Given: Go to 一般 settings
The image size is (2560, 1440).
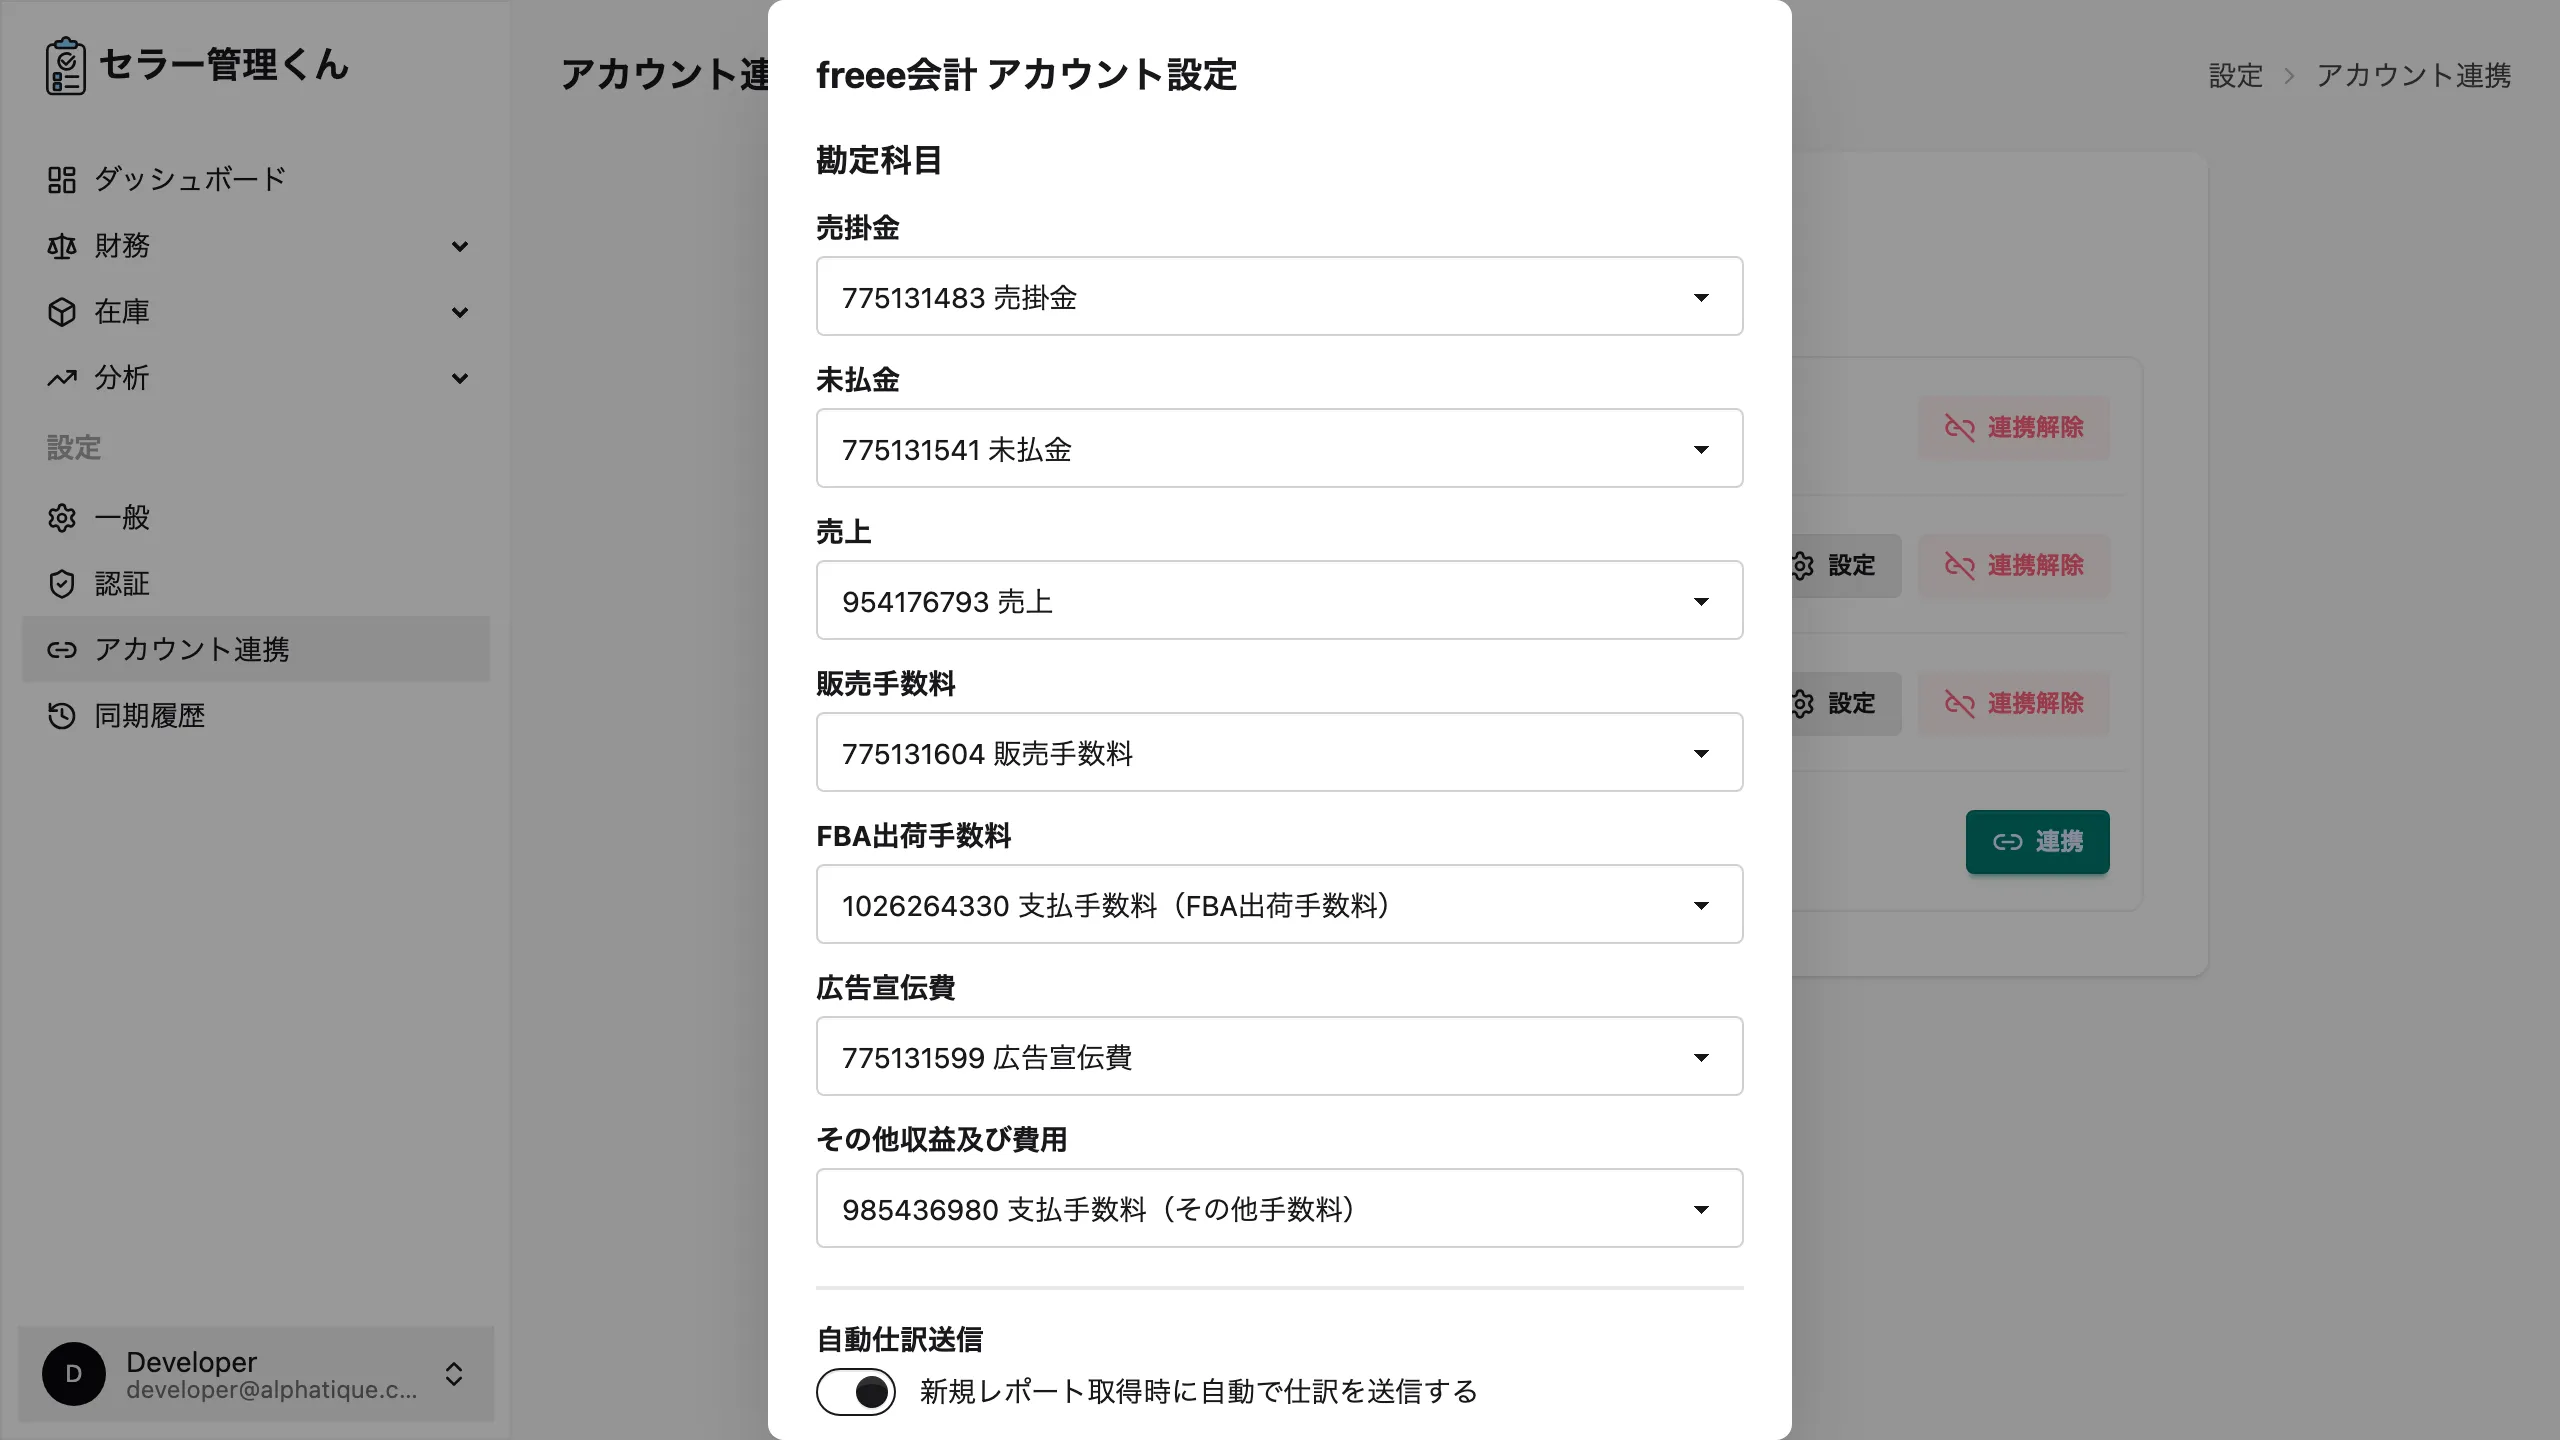Looking at the screenshot, I should tap(256, 518).
